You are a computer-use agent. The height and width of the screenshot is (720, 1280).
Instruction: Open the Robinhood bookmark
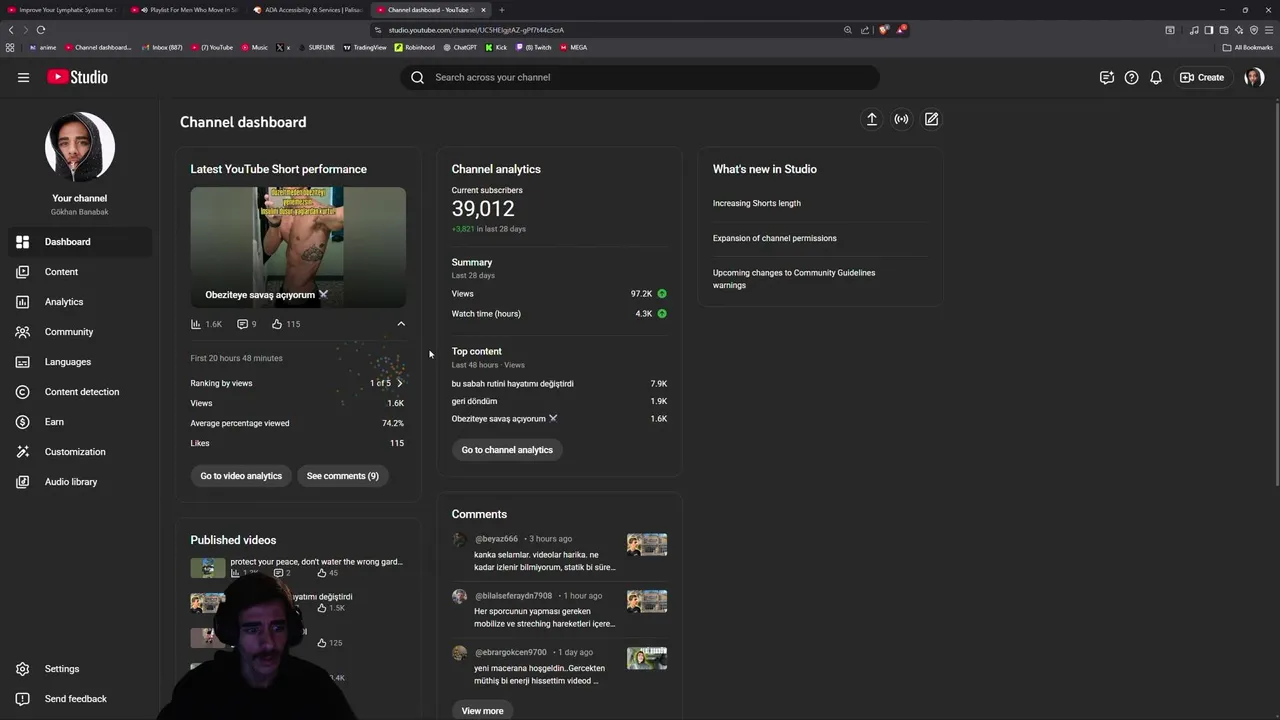[415, 47]
